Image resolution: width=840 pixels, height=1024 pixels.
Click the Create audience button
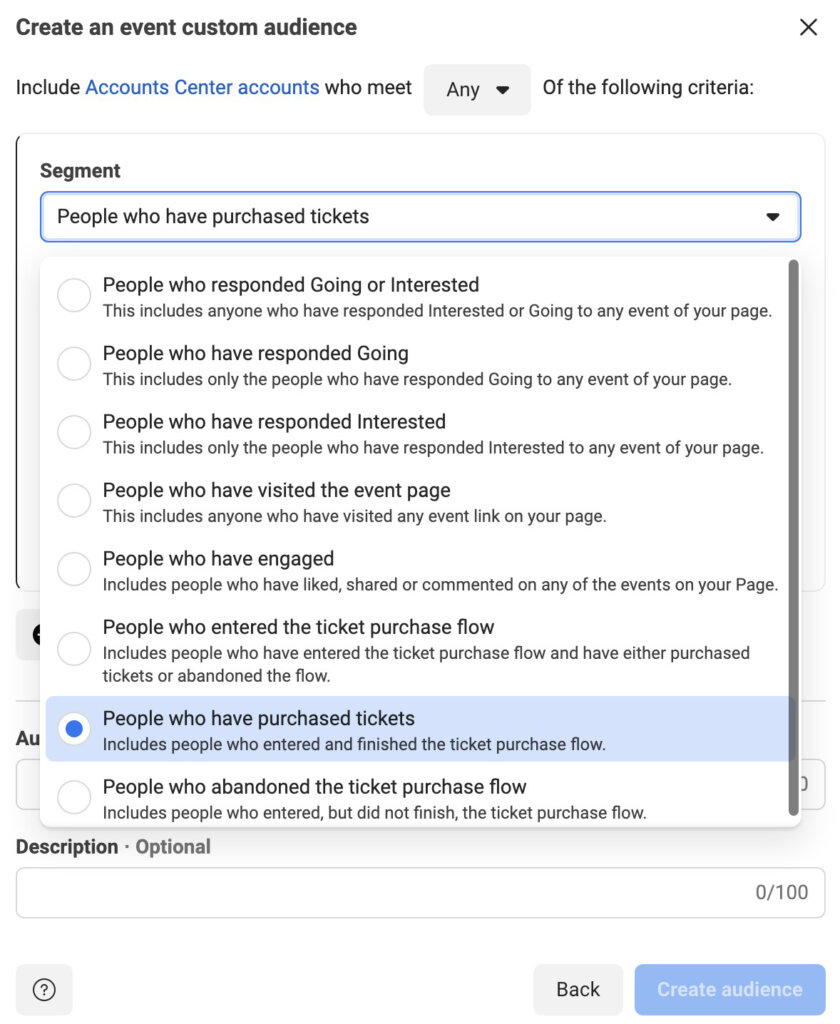click(x=729, y=989)
